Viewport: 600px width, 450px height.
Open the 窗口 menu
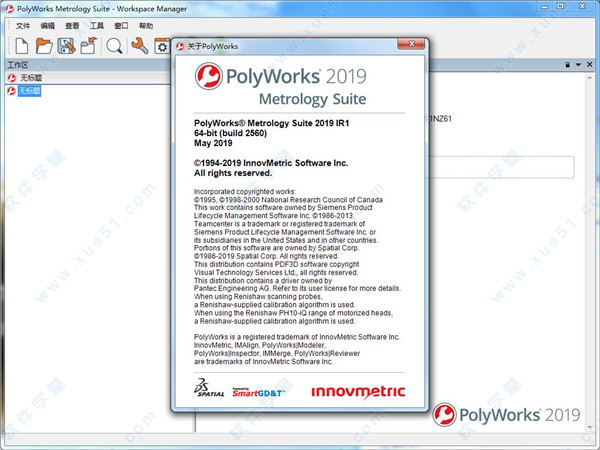pos(121,26)
